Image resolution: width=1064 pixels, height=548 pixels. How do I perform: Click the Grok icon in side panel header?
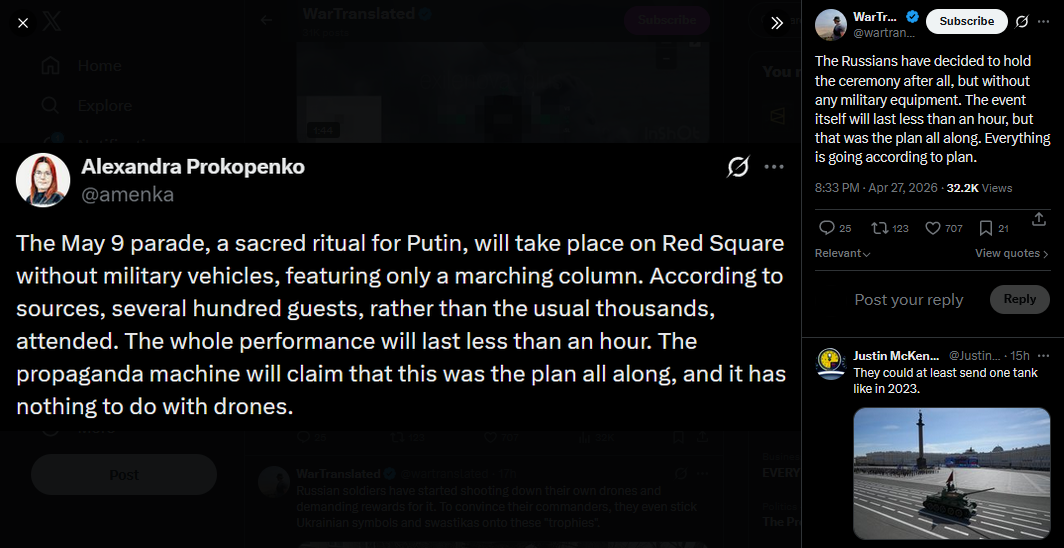[x=1021, y=22]
